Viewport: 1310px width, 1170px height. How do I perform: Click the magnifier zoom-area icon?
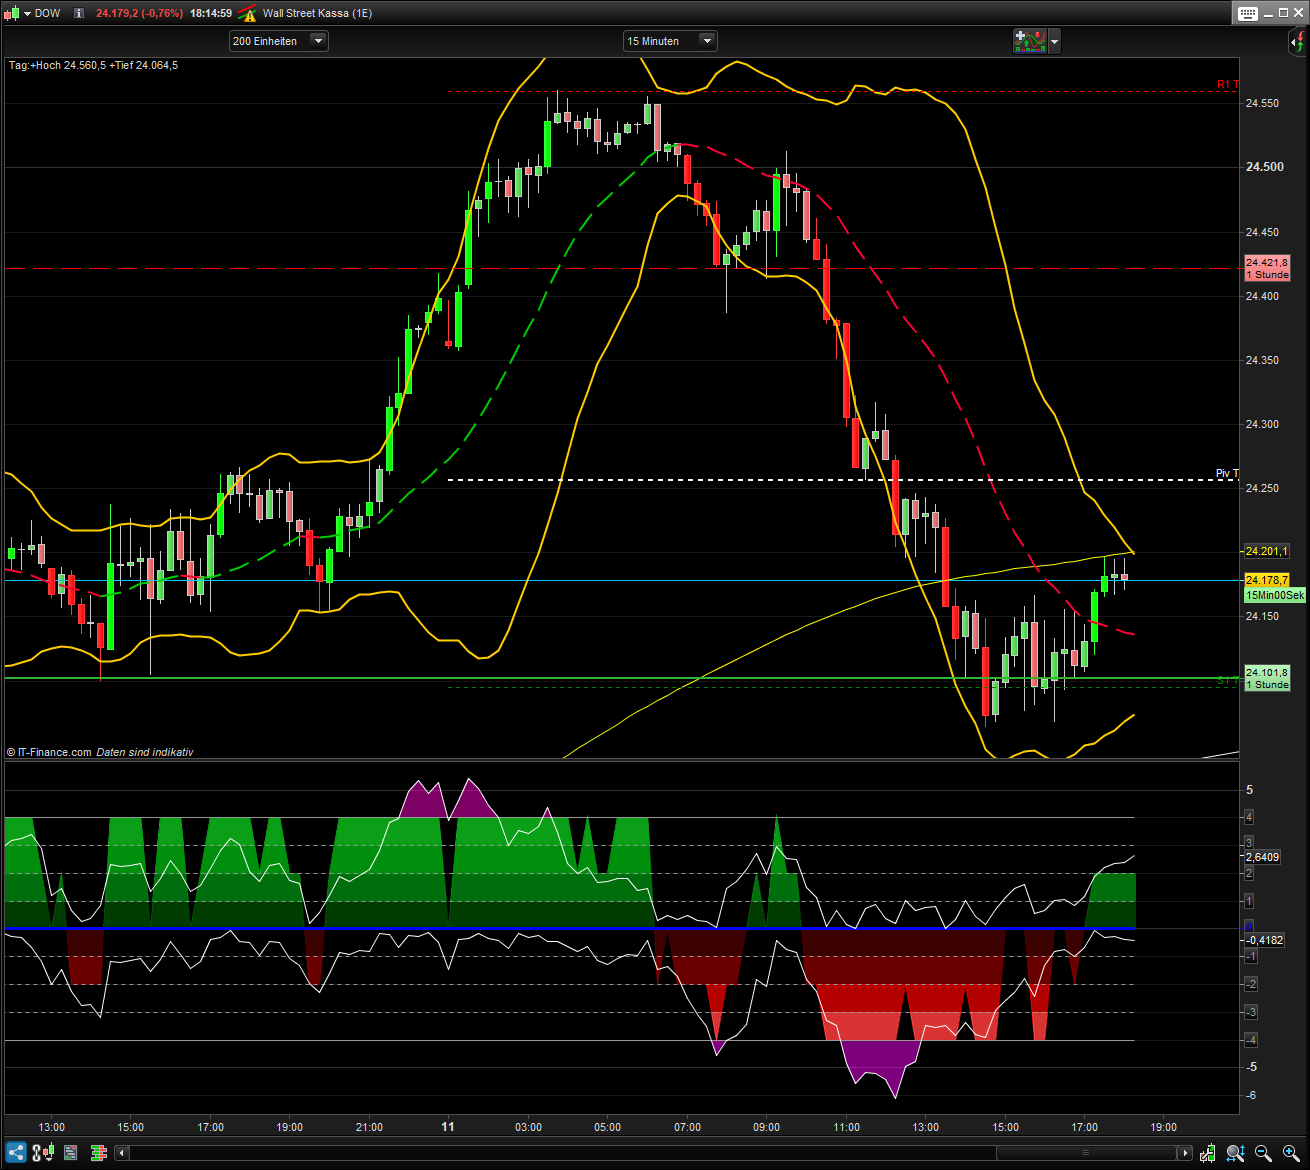[1236, 1153]
